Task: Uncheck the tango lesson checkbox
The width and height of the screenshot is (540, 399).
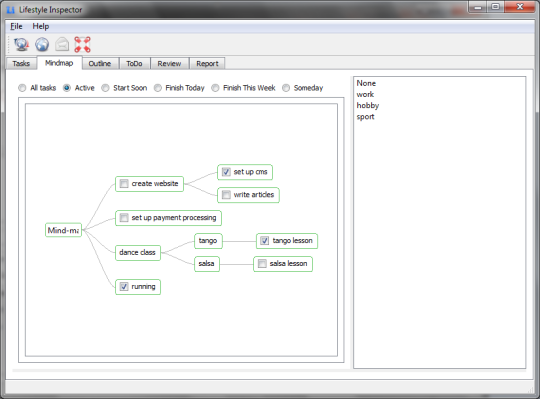Action: tap(264, 241)
